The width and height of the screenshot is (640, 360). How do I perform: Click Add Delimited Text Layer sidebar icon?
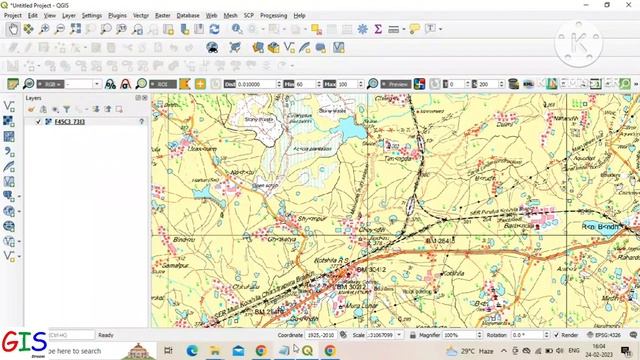click(9, 151)
